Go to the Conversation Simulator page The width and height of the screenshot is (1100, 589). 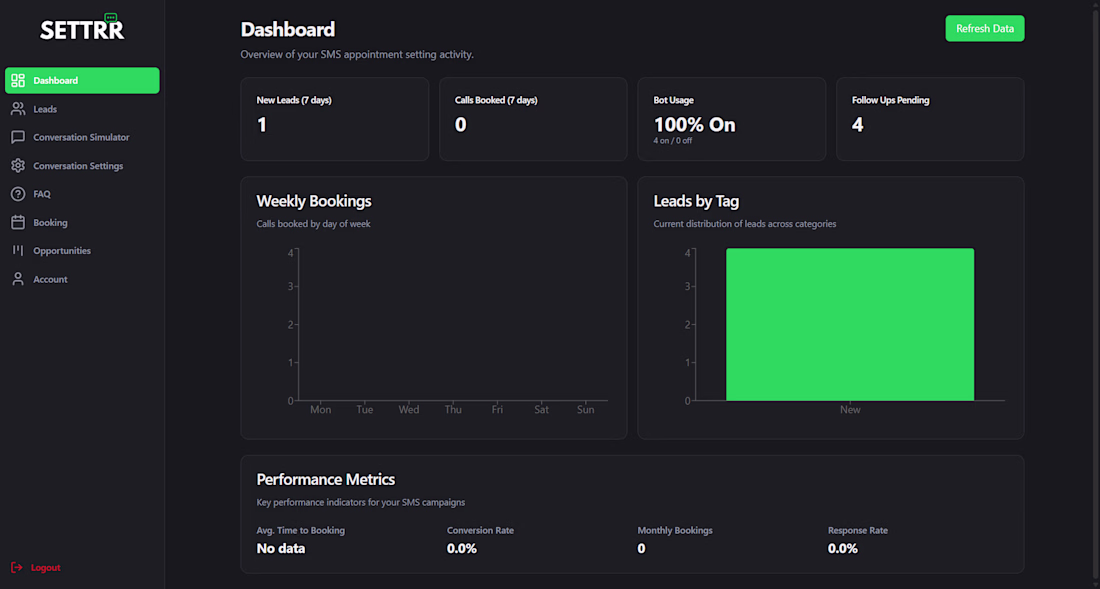[x=81, y=137]
